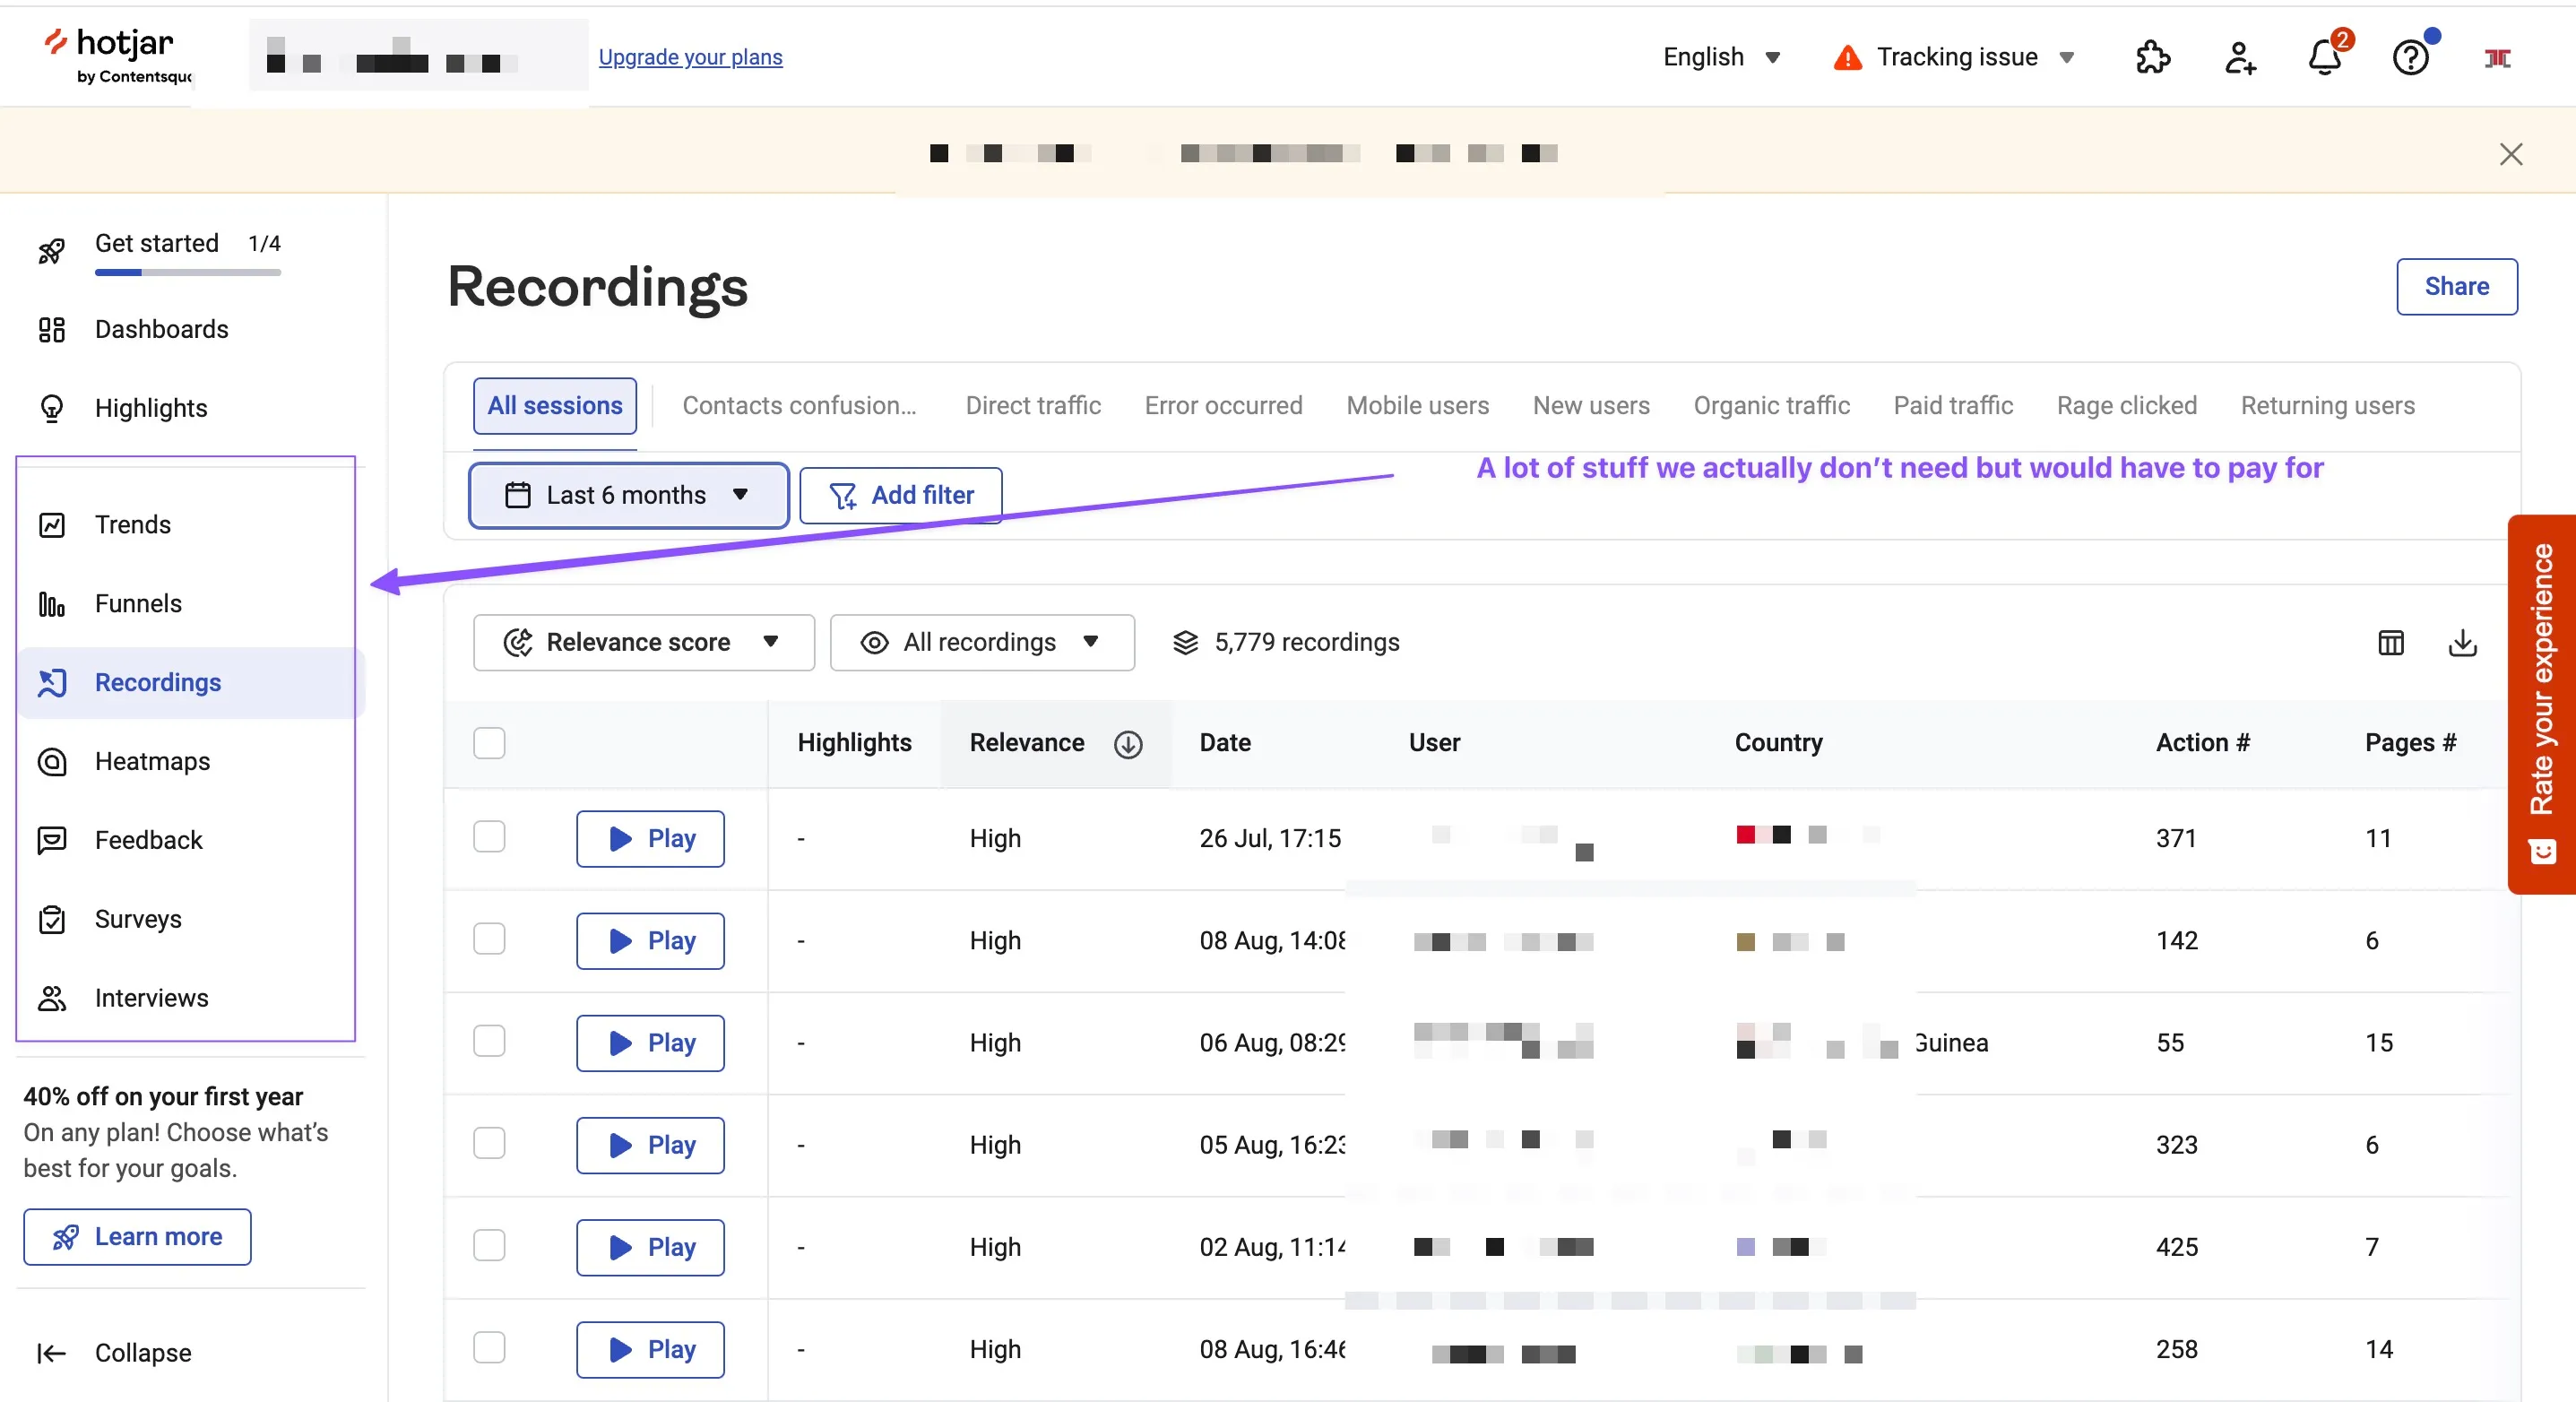Open the Interviews section

click(x=151, y=997)
